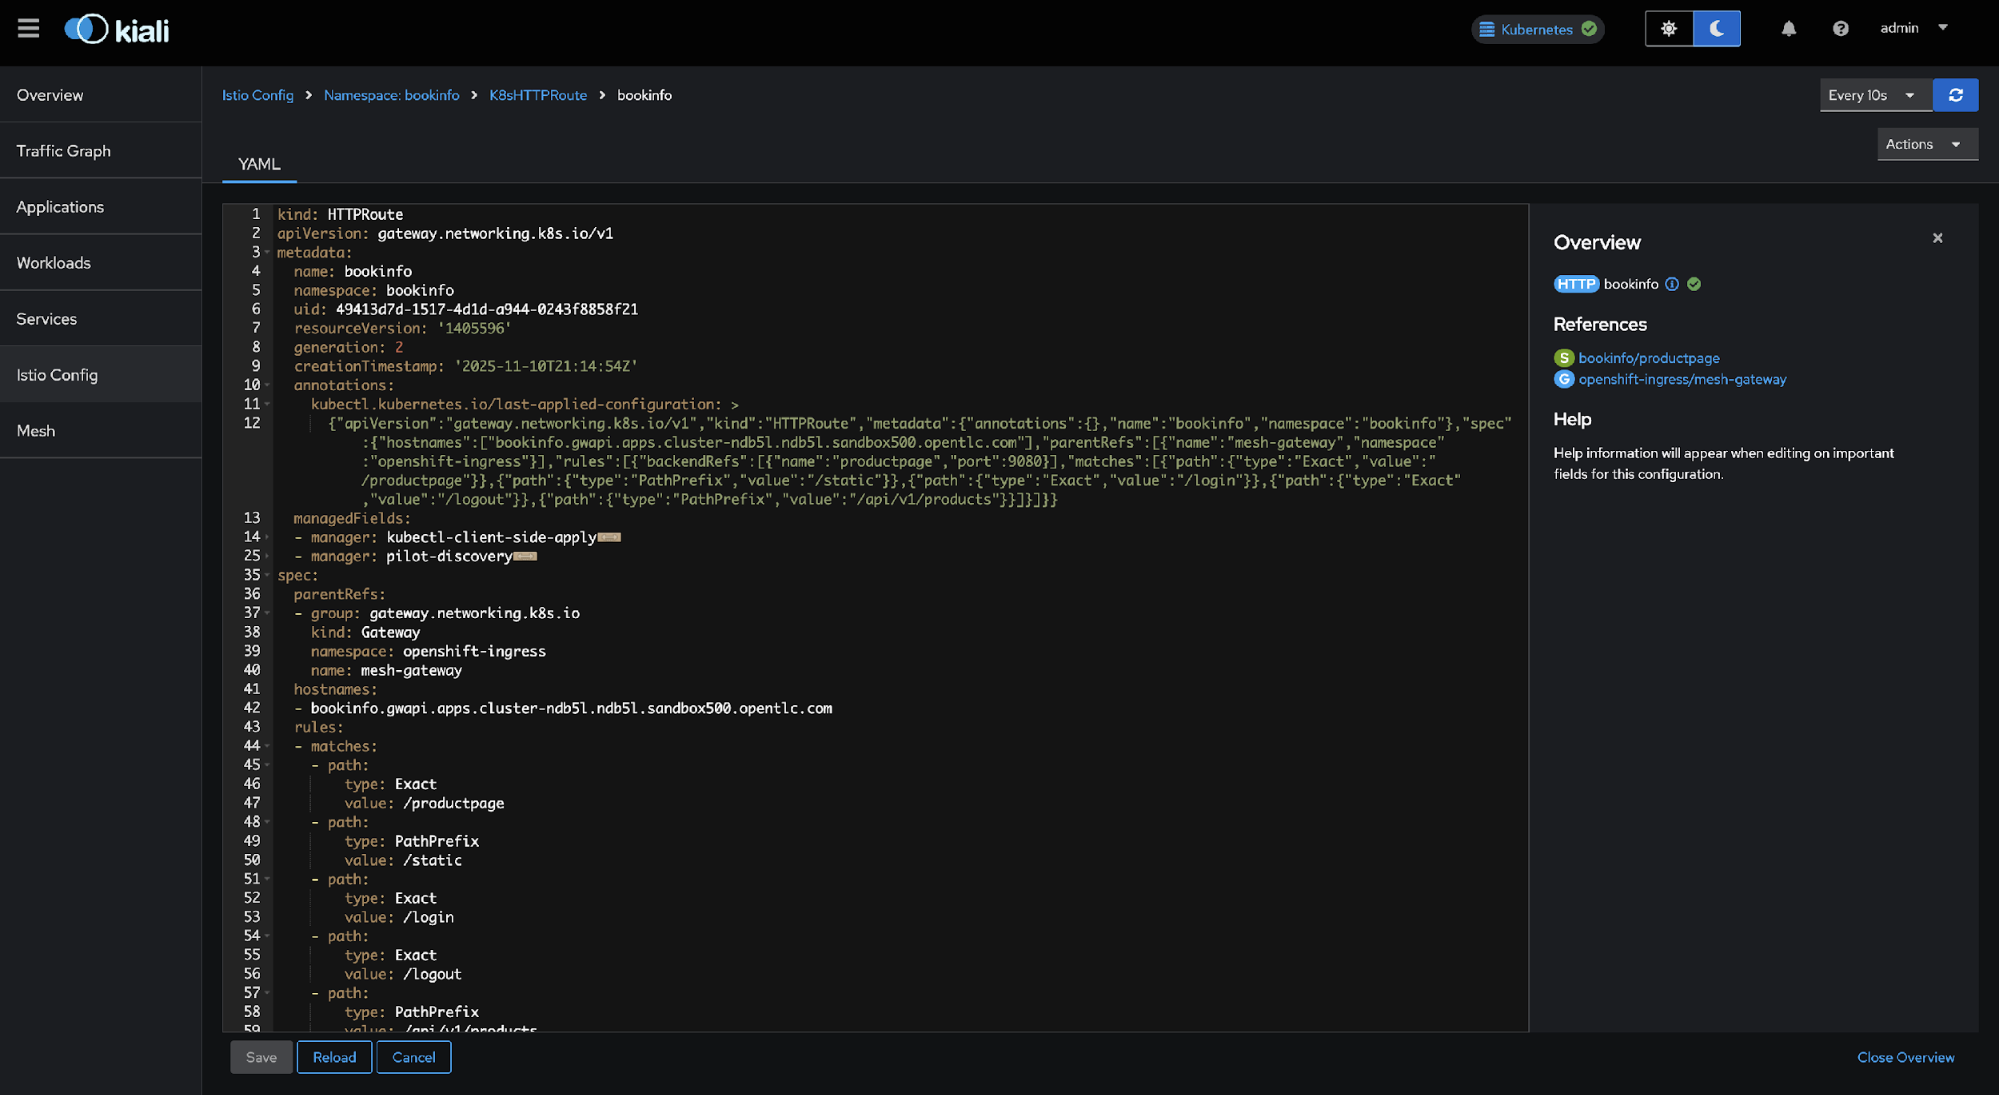This screenshot has height=1095, width=1999.
Task: Open the openshift-ingress/mesh-gateway reference link
Action: click(1682, 380)
